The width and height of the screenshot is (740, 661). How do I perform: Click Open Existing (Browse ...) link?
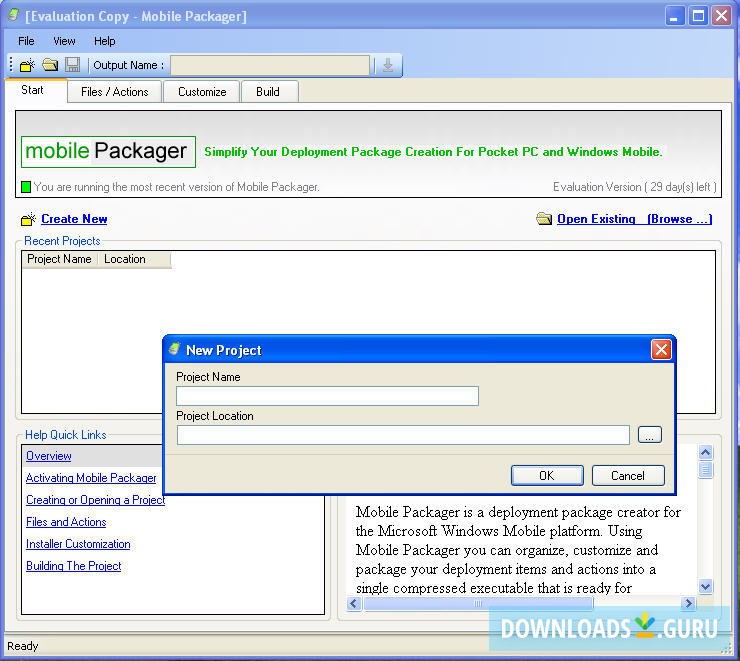click(x=634, y=219)
